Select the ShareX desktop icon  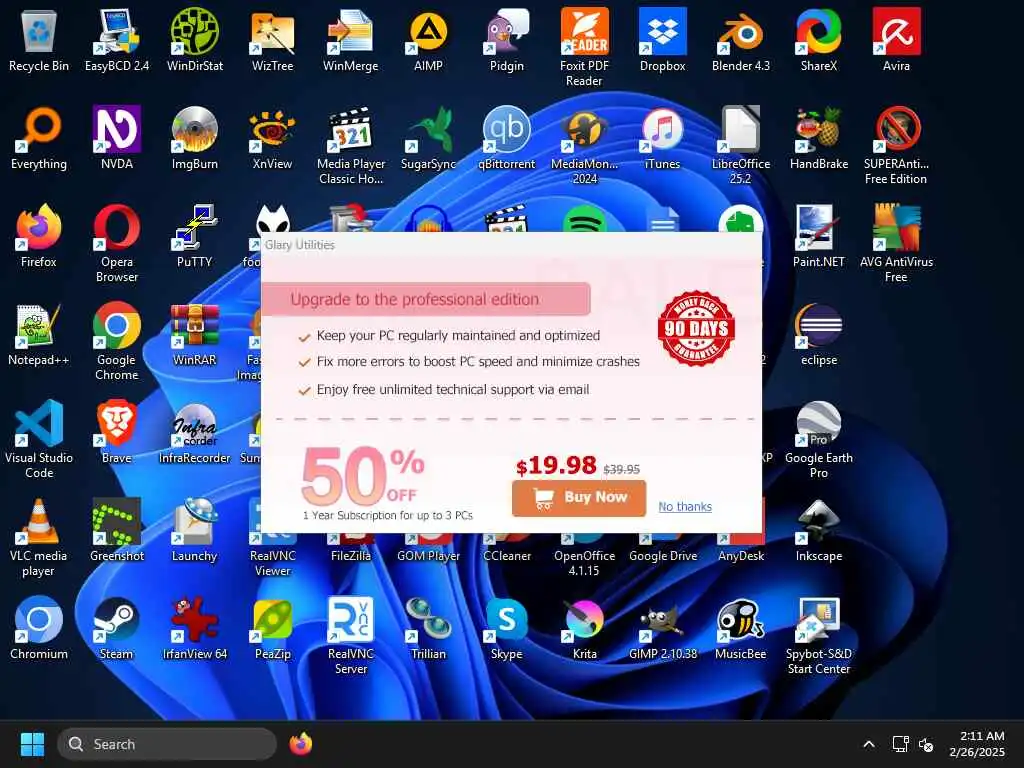(818, 40)
